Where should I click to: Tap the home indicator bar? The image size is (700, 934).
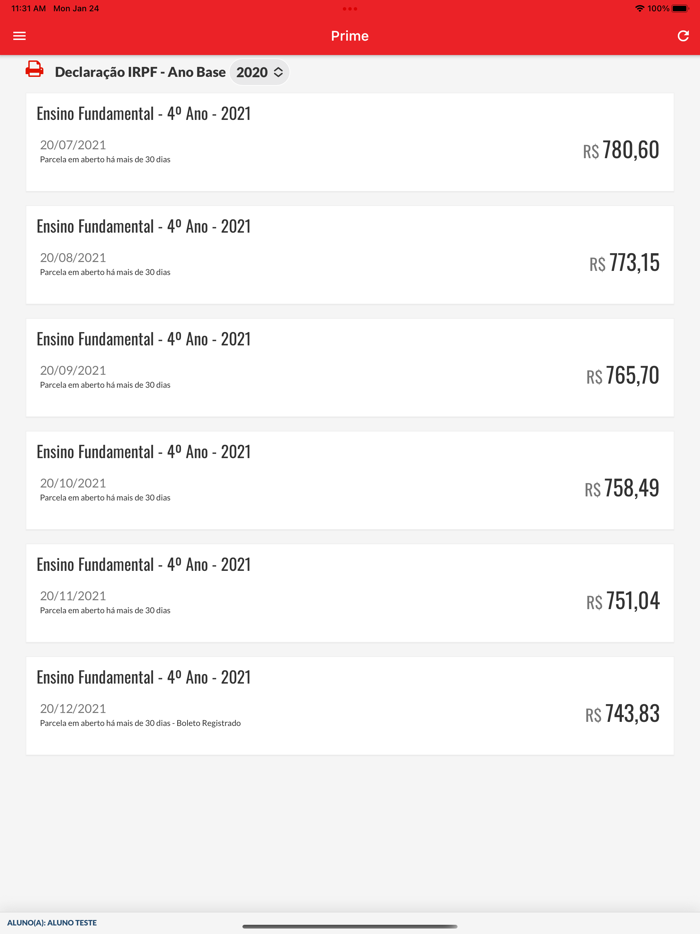[350, 926]
